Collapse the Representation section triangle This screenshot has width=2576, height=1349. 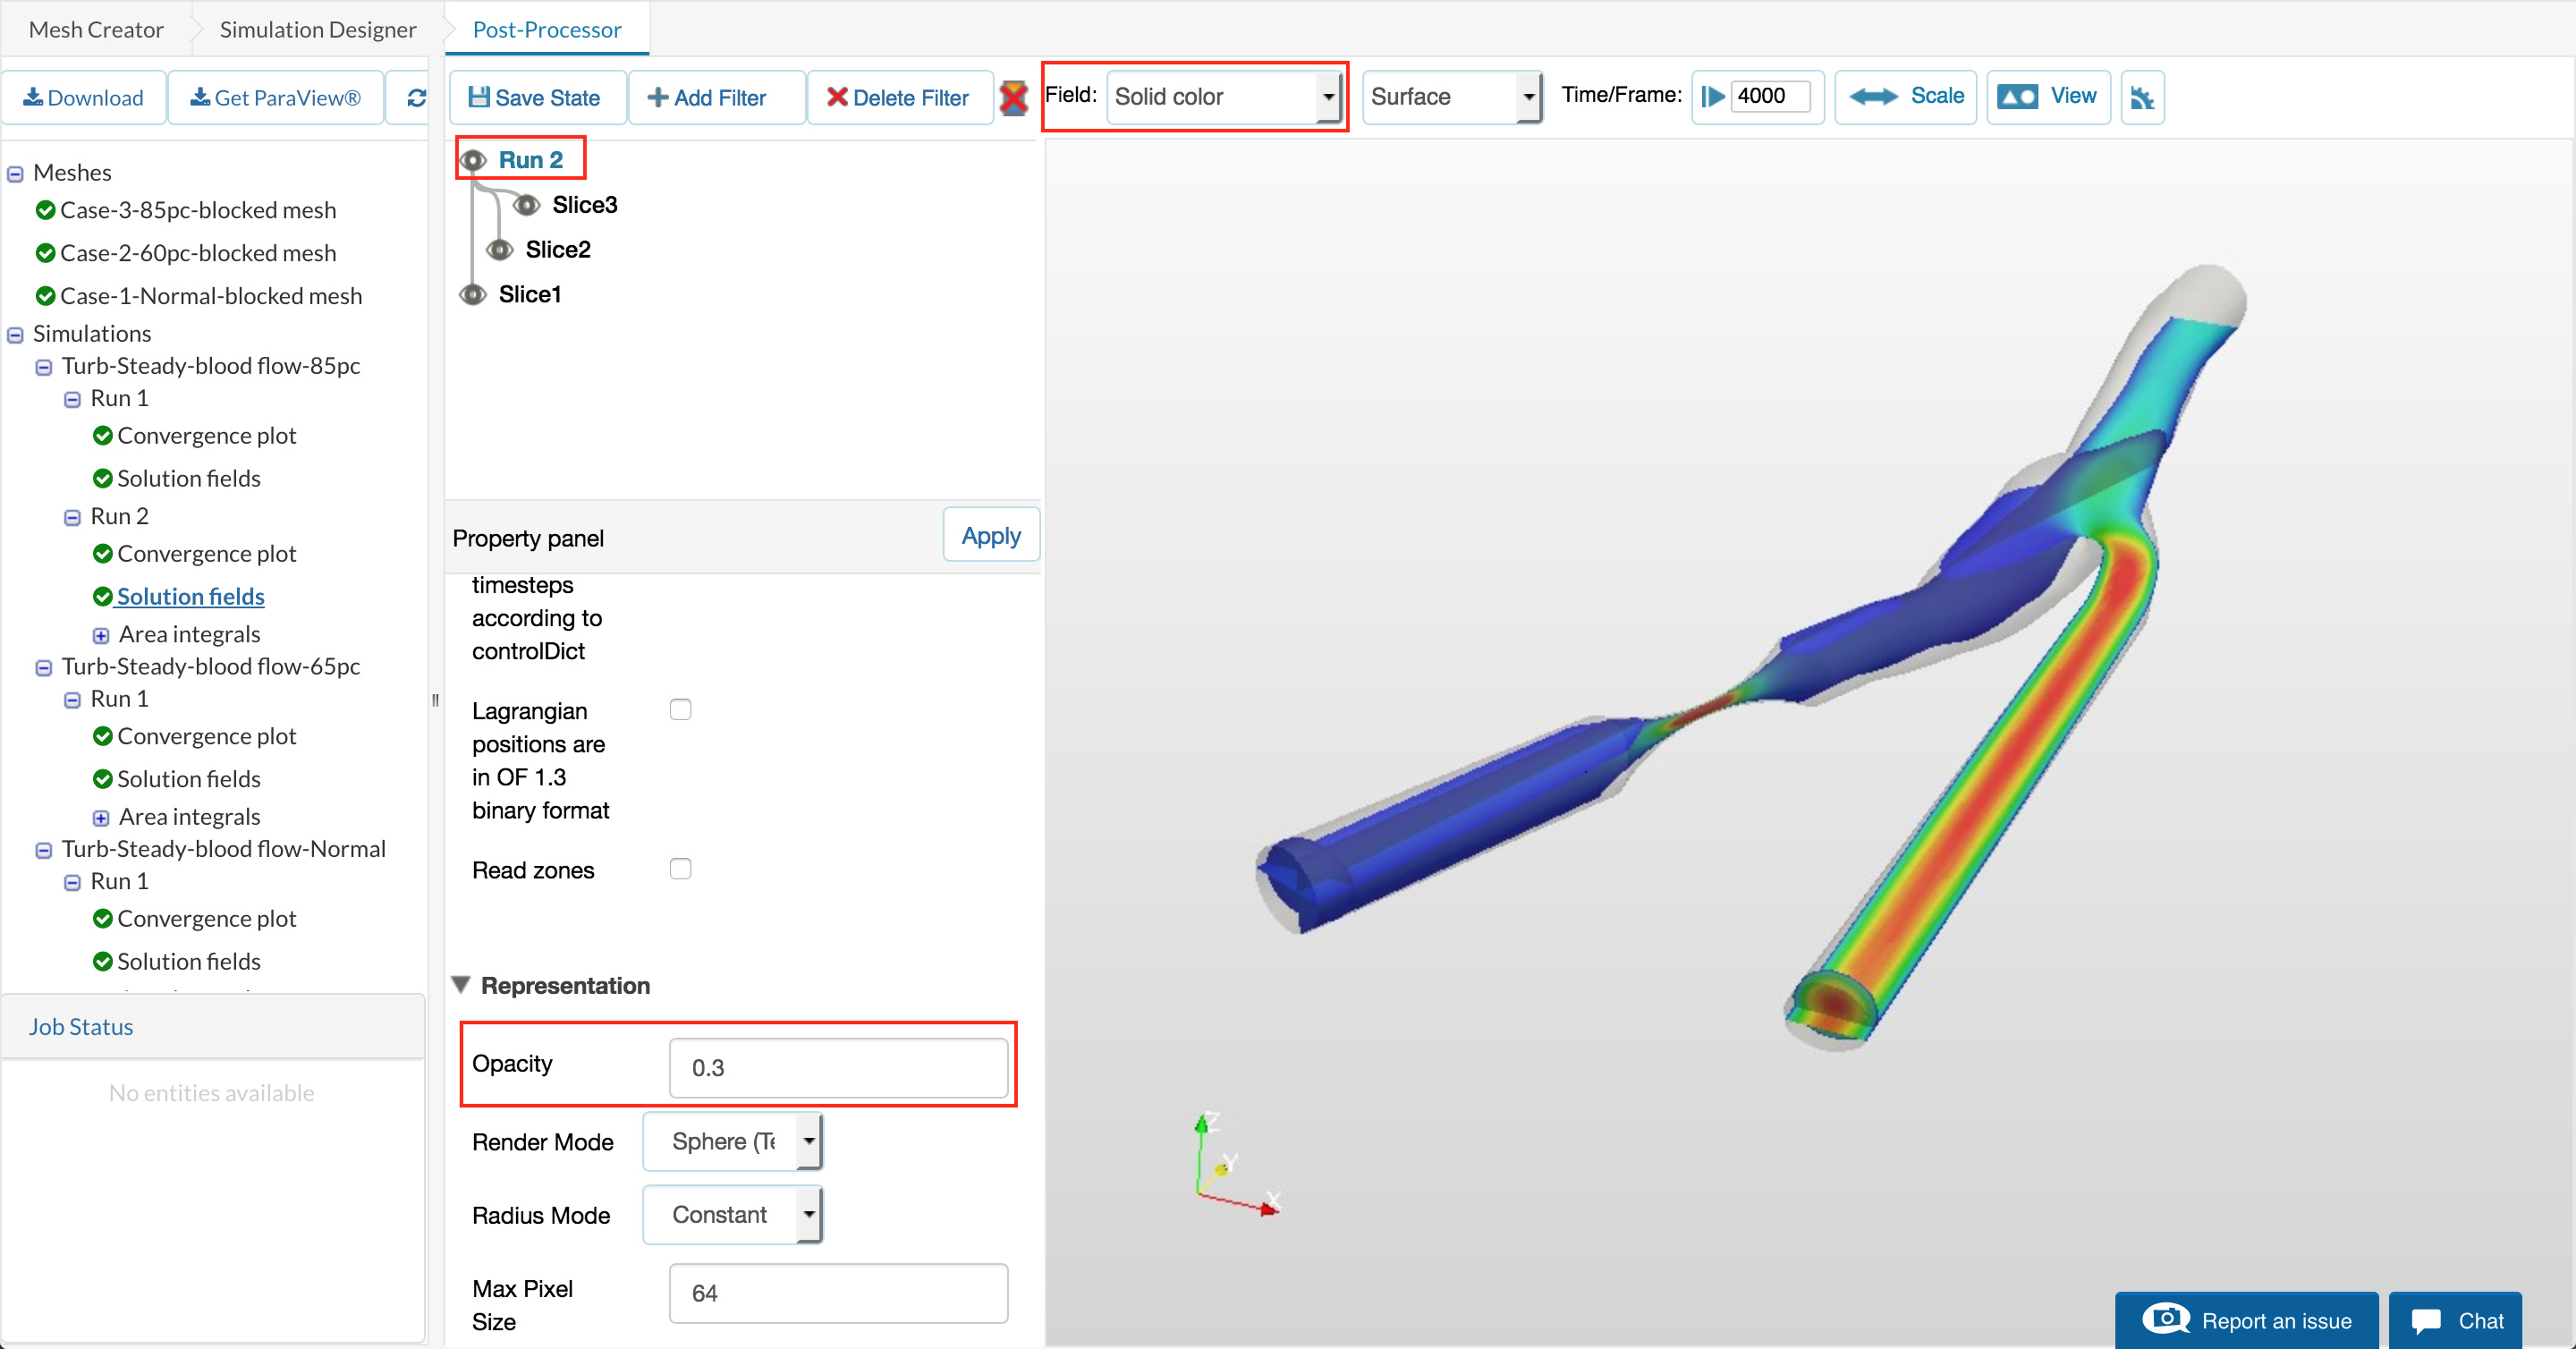[461, 984]
